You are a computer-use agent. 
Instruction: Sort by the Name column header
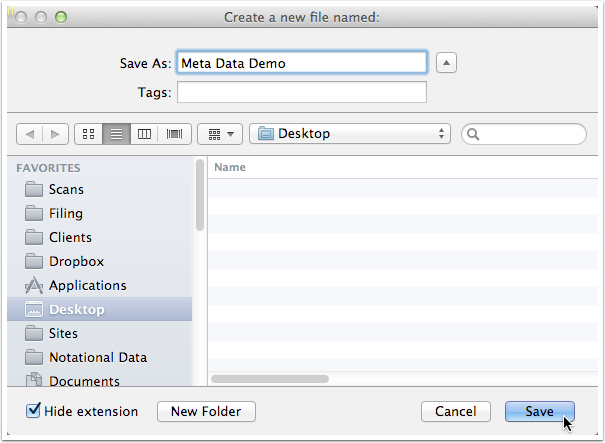[x=403, y=167]
